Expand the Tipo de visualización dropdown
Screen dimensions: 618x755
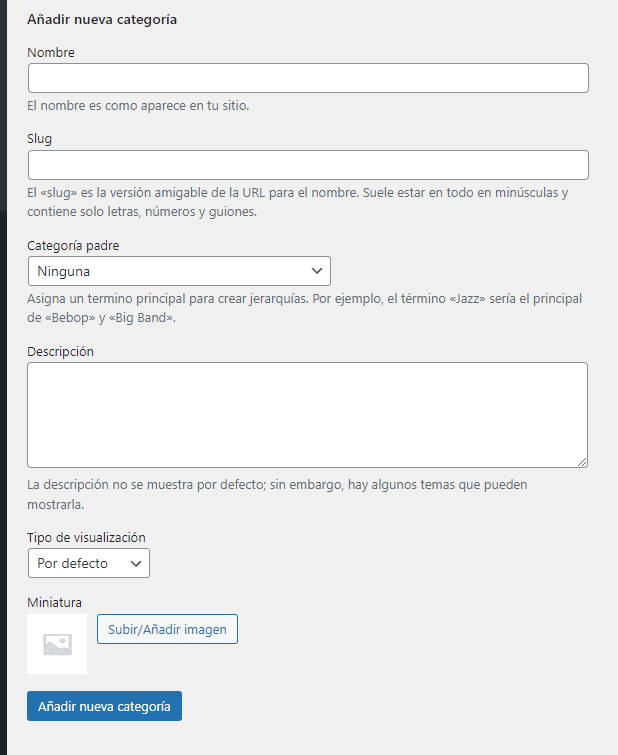tap(88, 563)
